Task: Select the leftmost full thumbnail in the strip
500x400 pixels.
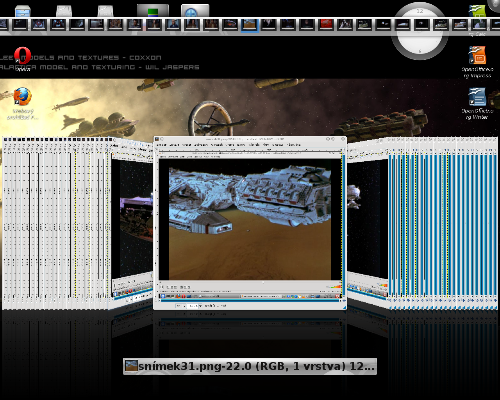Action: coord(20,25)
